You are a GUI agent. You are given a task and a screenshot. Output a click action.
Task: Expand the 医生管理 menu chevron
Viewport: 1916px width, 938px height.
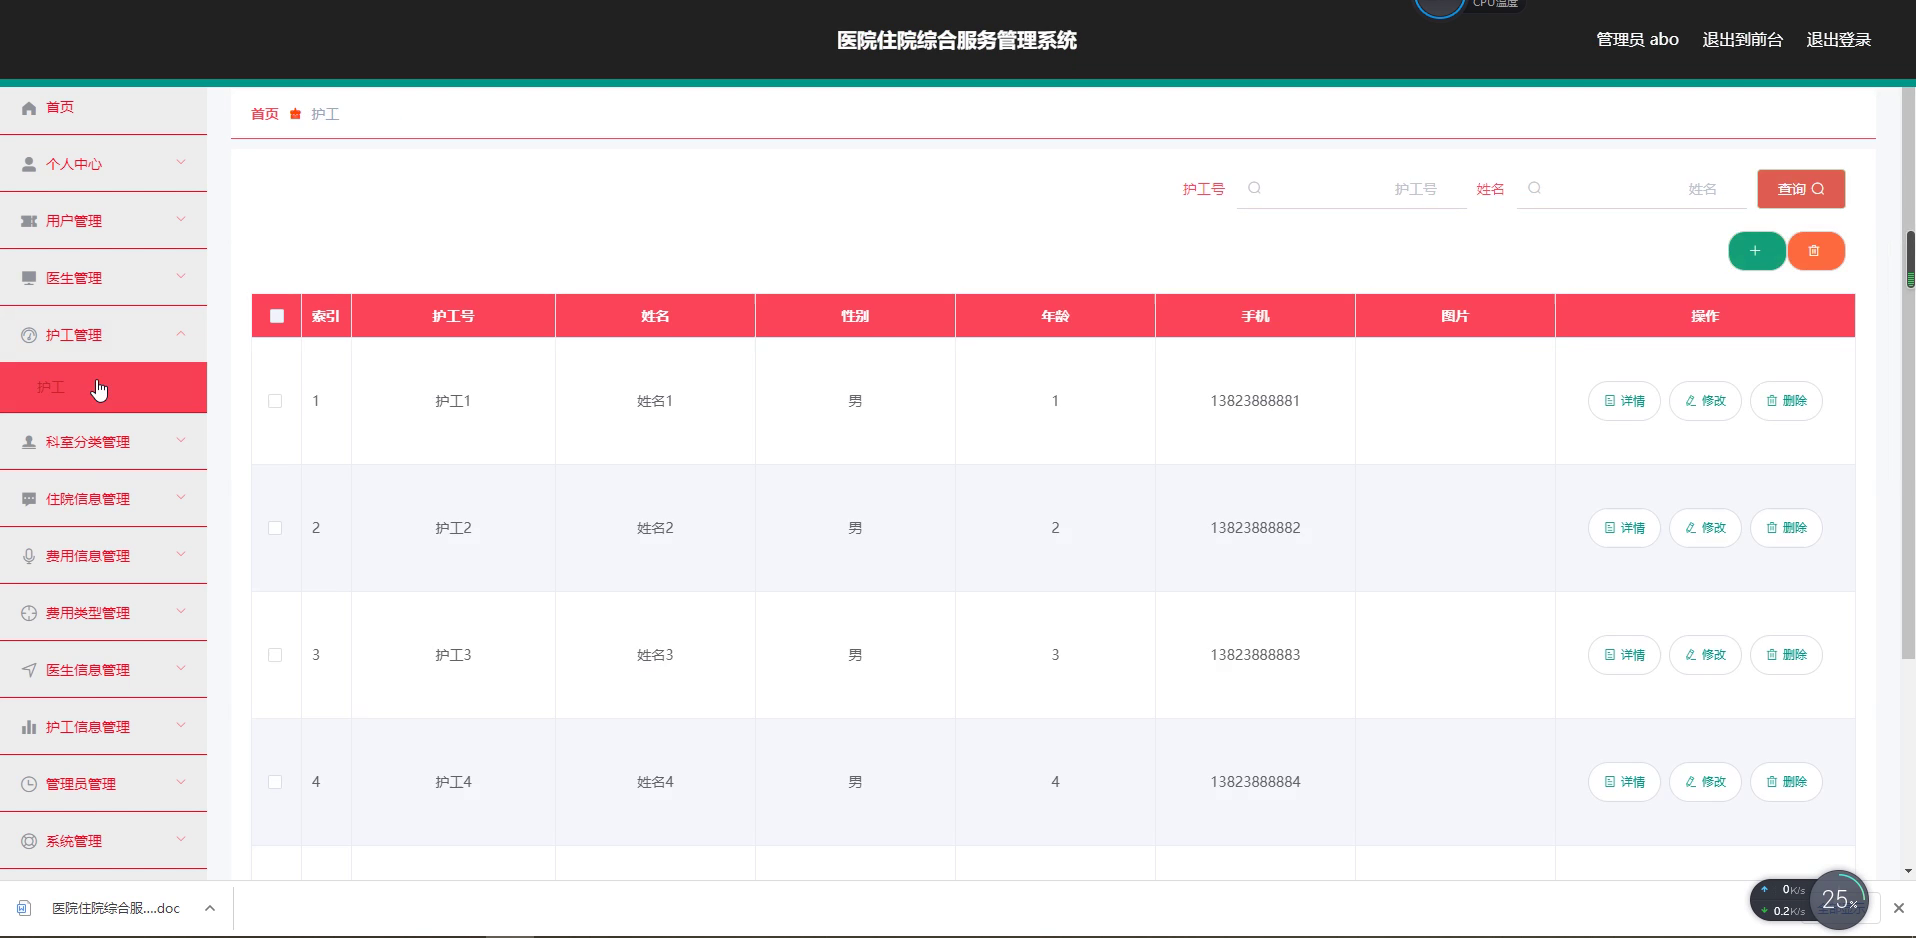click(181, 276)
